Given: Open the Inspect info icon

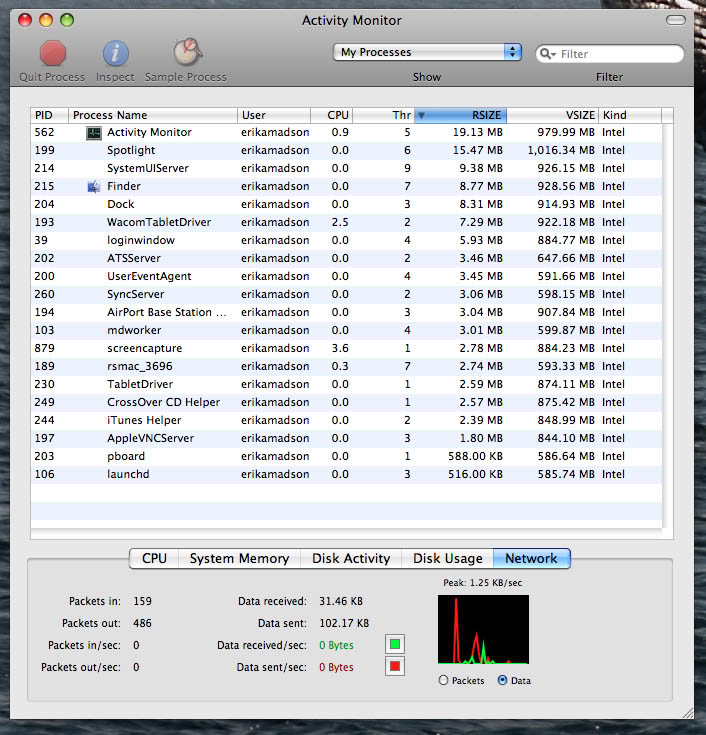Looking at the screenshot, I should point(115,53).
